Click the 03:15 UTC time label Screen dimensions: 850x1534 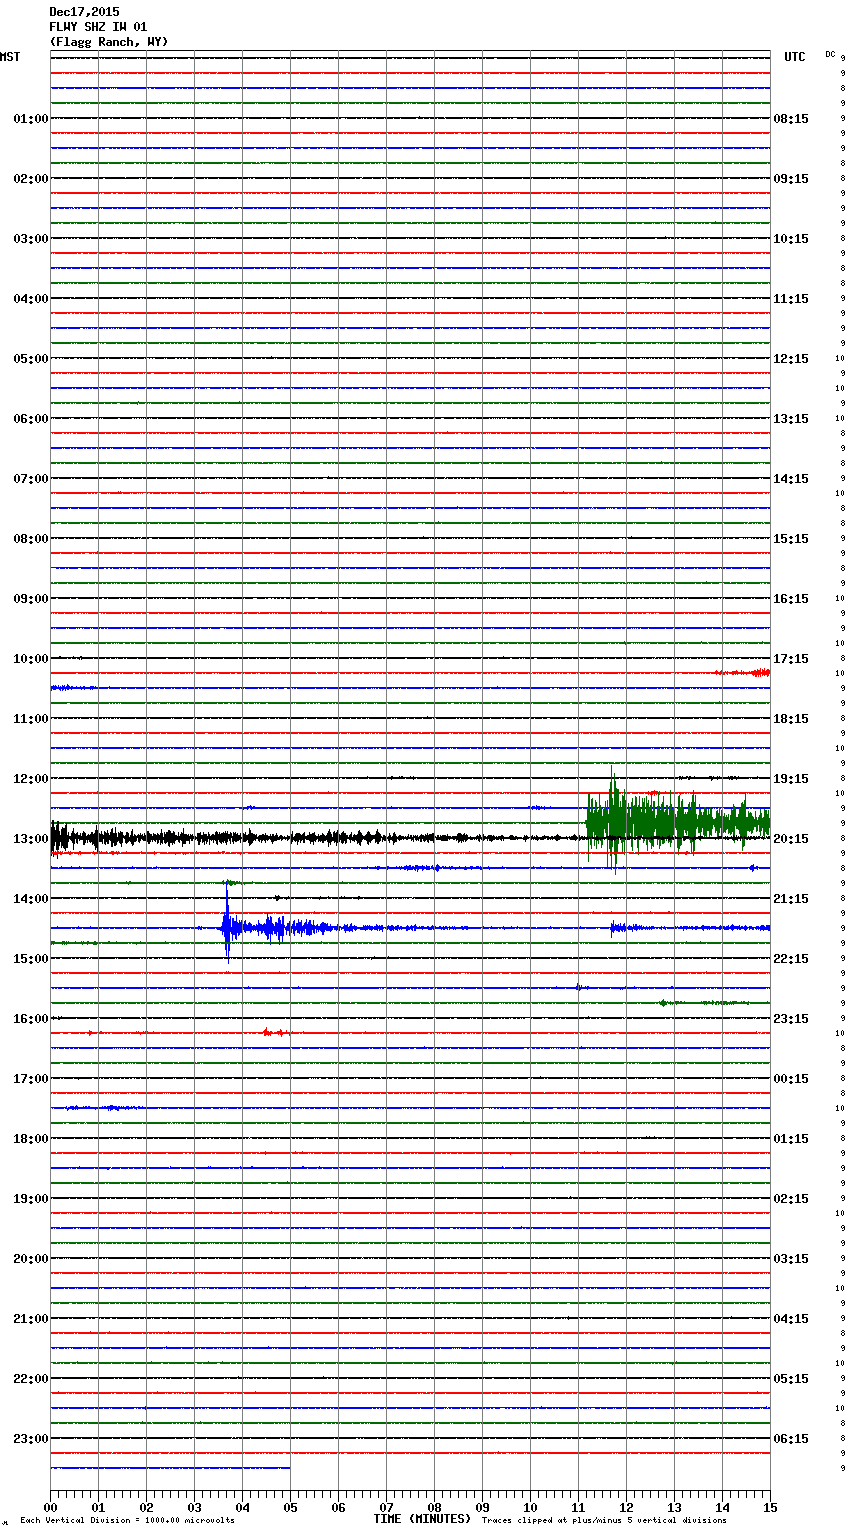791,1259
